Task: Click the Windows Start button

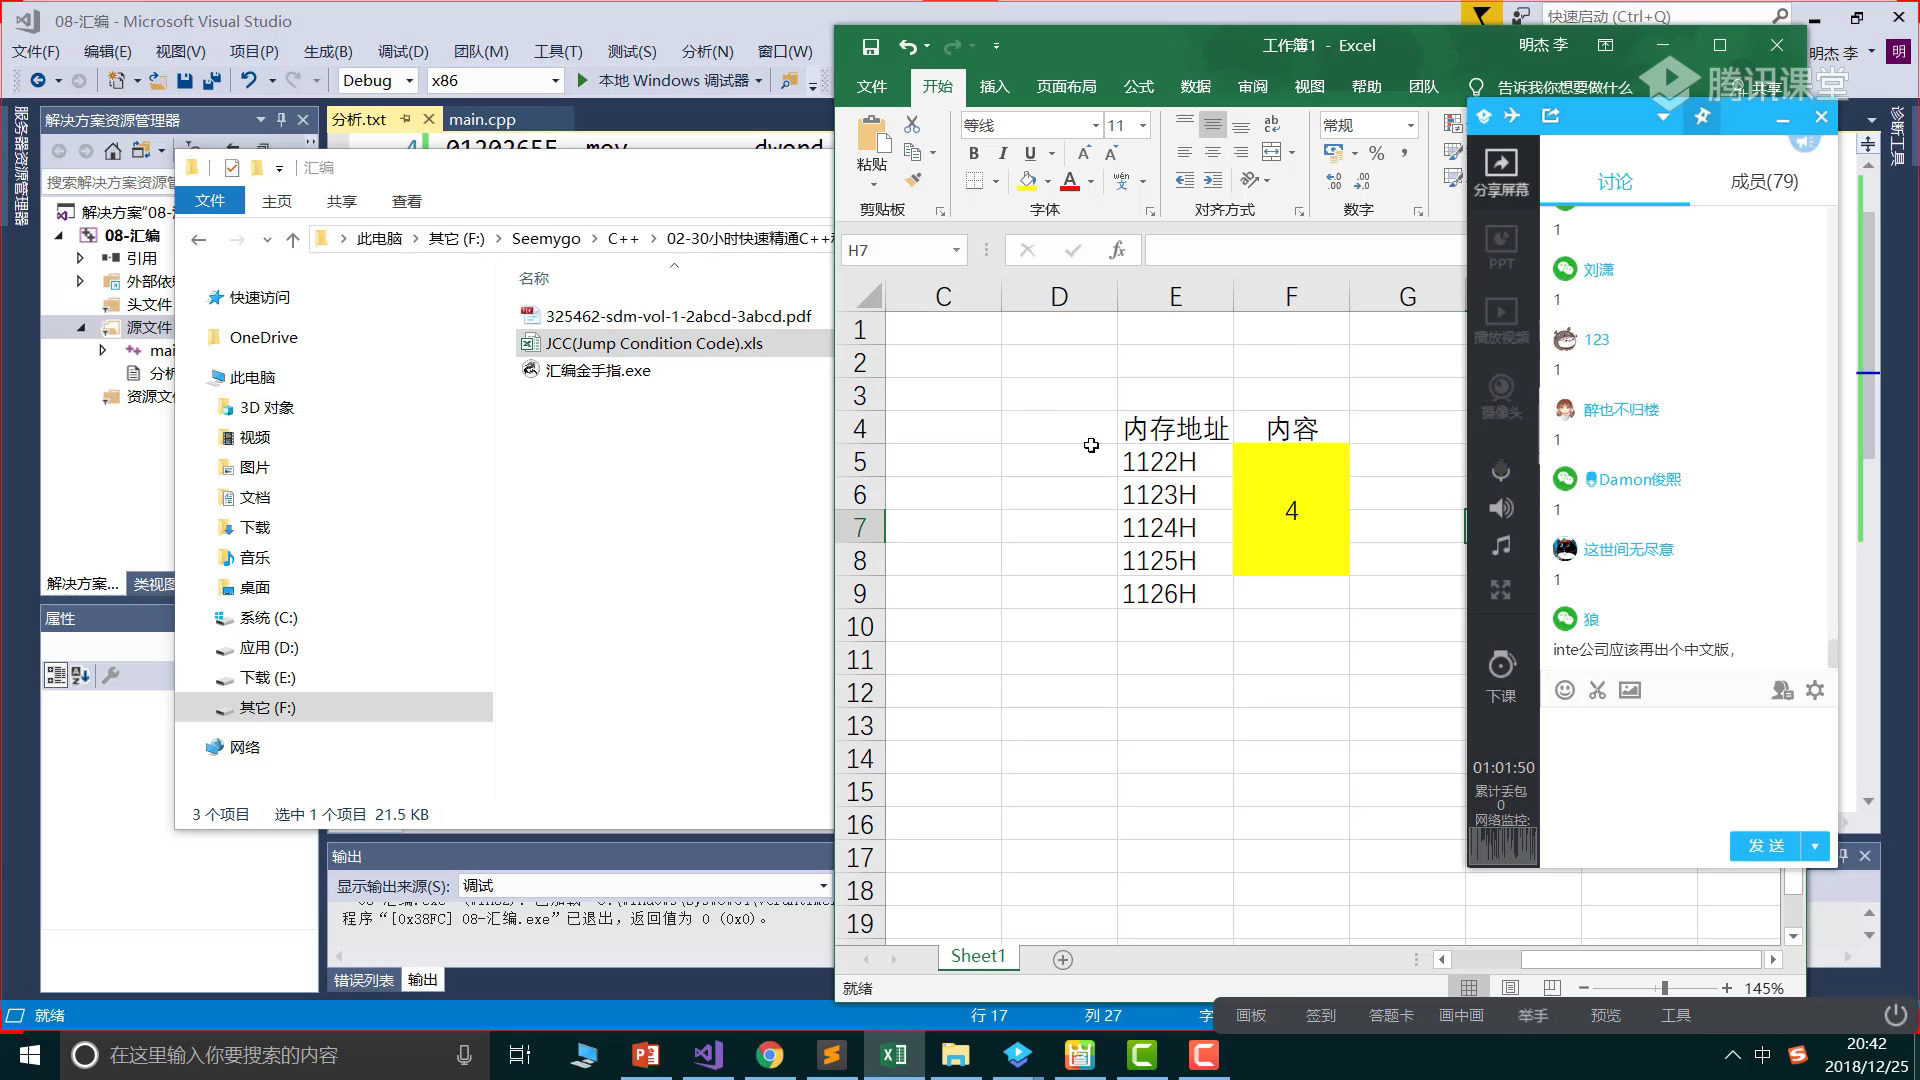Action: click(30, 1055)
